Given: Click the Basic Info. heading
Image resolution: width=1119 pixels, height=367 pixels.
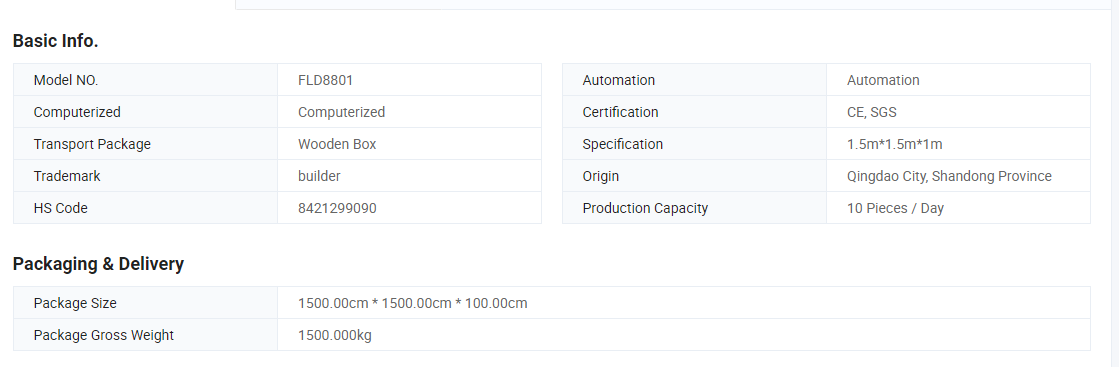Looking at the screenshot, I should click(56, 41).
